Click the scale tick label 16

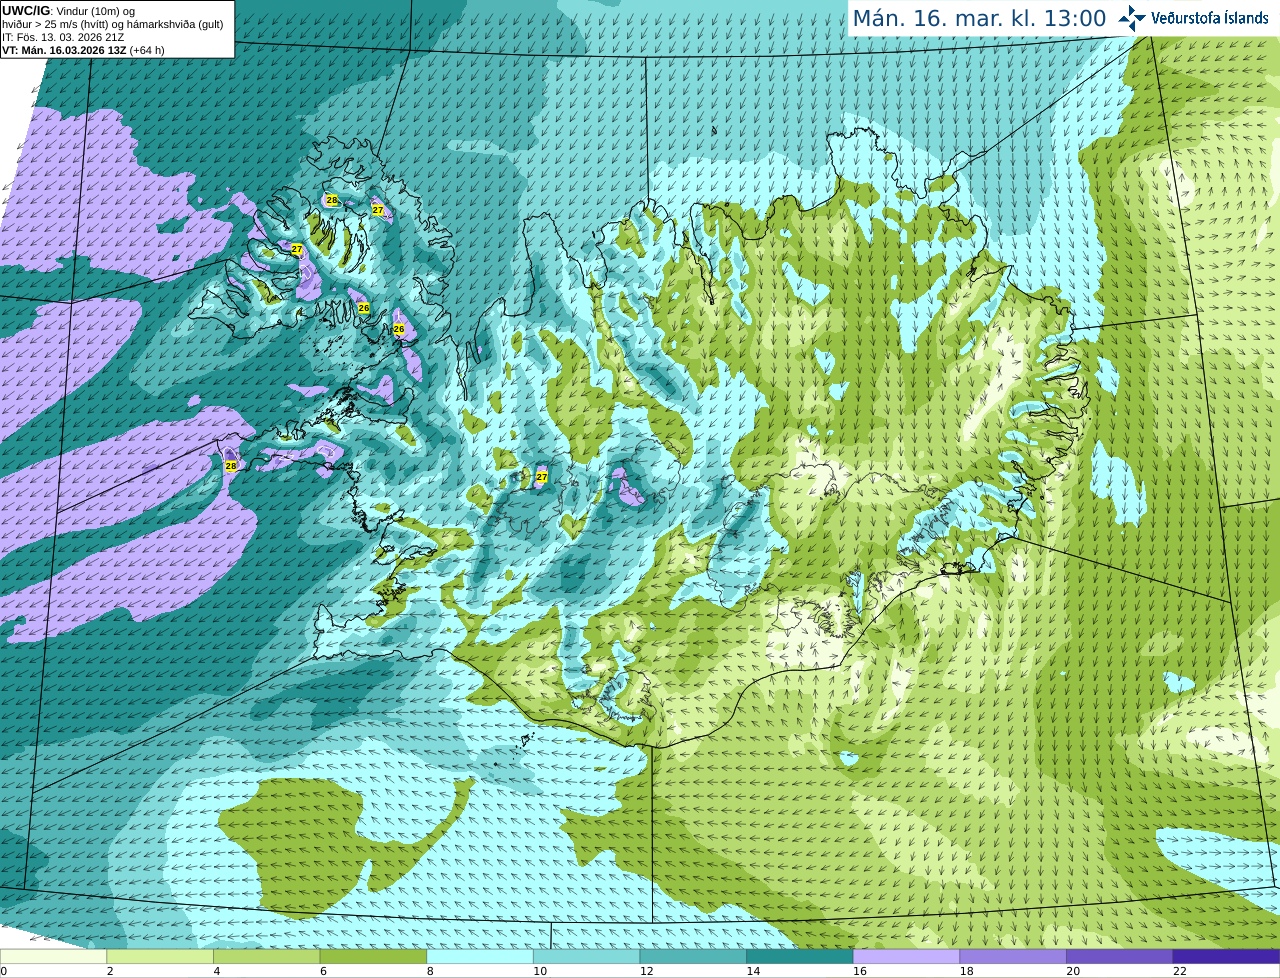(860, 971)
